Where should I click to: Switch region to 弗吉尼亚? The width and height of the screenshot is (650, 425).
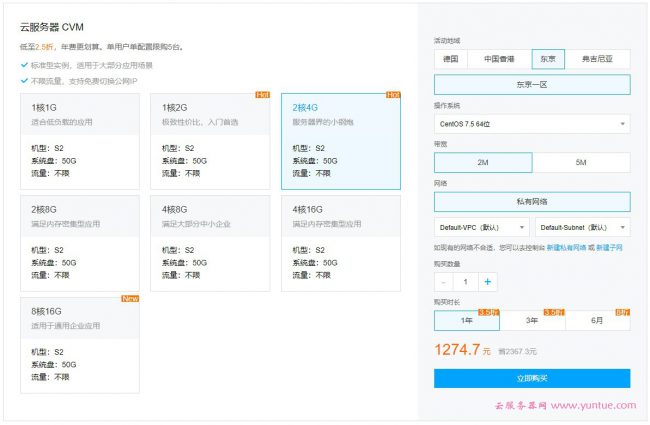598,59
